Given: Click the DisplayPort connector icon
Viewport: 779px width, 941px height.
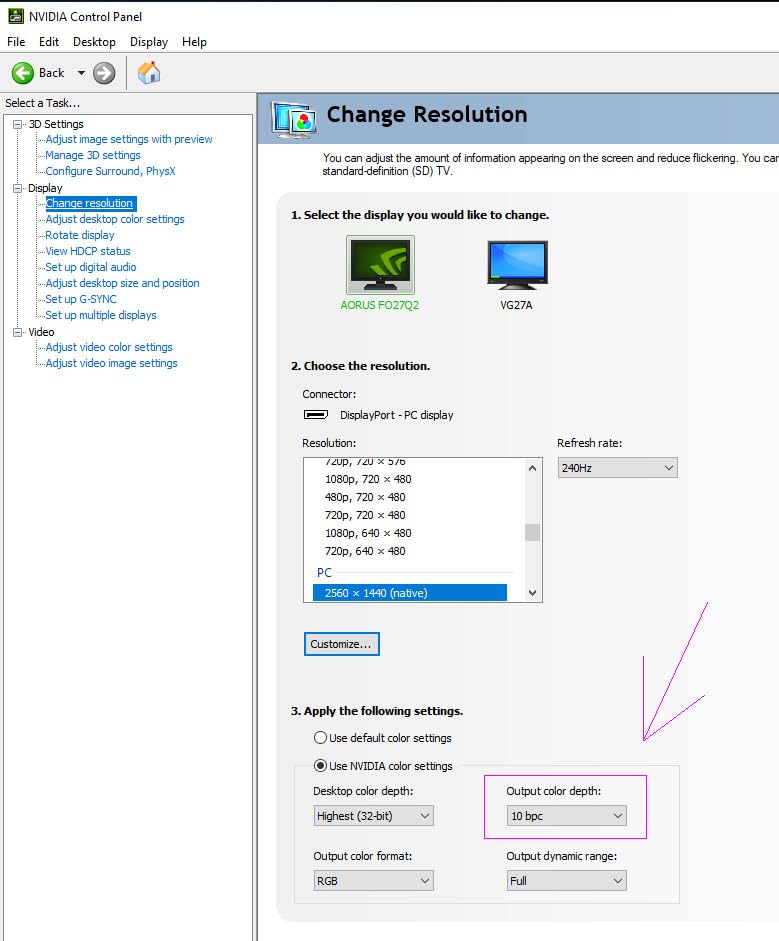Looking at the screenshot, I should [x=316, y=415].
